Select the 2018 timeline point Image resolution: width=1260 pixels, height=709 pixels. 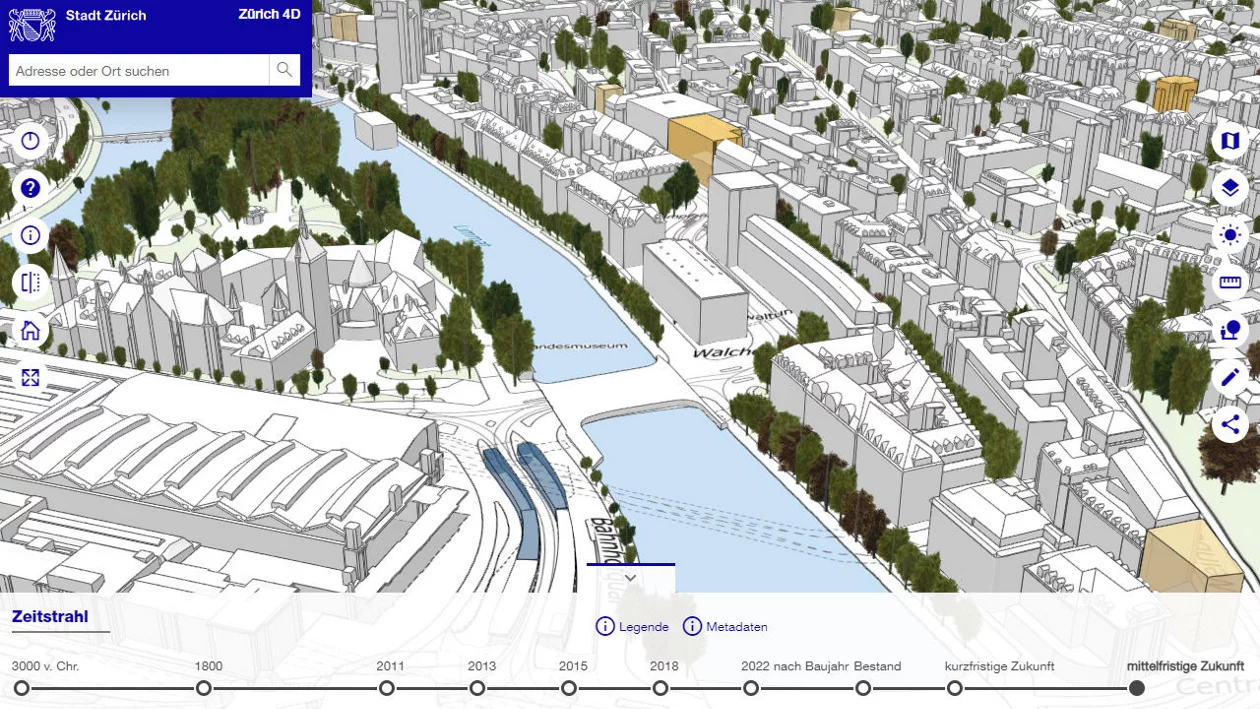point(660,688)
